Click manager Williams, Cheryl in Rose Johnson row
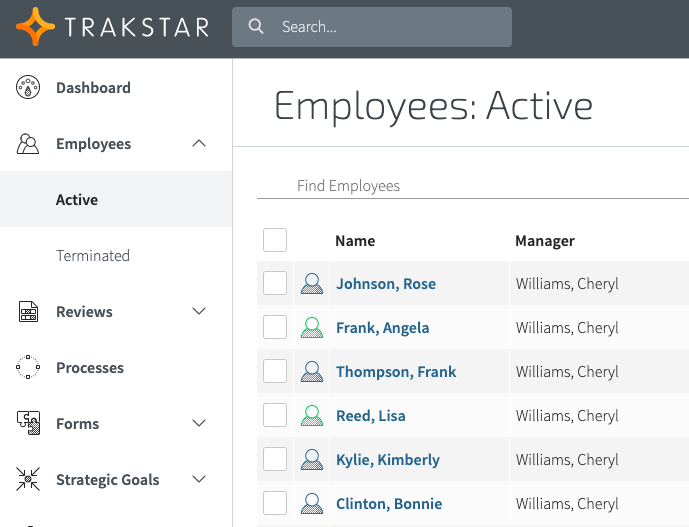Screen dimensions: 689x527 567,284
